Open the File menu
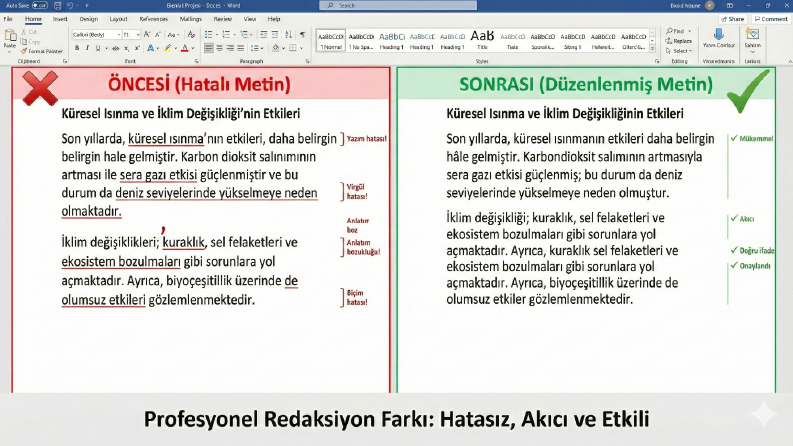The height and width of the screenshot is (446, 793). pyautogui.click(x=8, y=19)
